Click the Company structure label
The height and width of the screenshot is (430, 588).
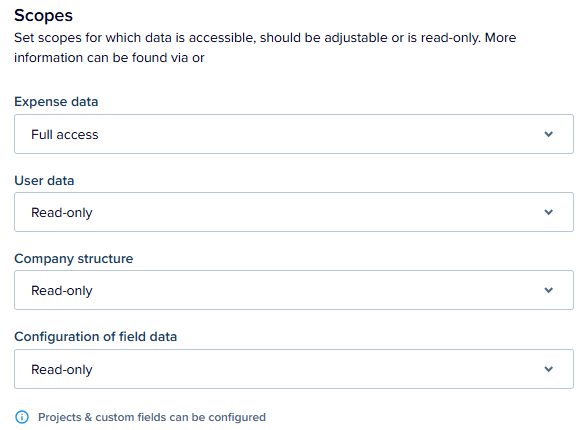click(x=74, y=259)
